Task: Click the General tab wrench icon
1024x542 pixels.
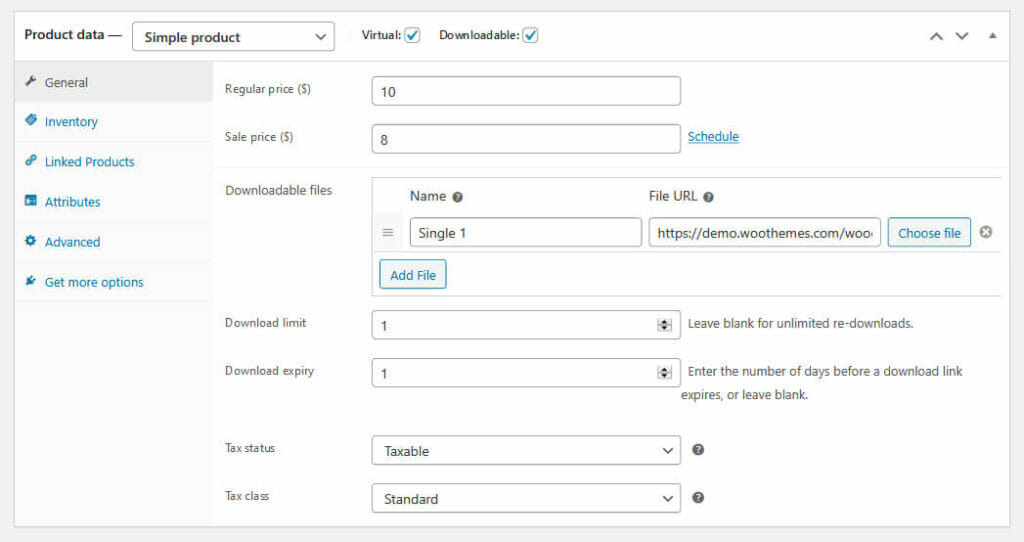Action: coord(30,82)
